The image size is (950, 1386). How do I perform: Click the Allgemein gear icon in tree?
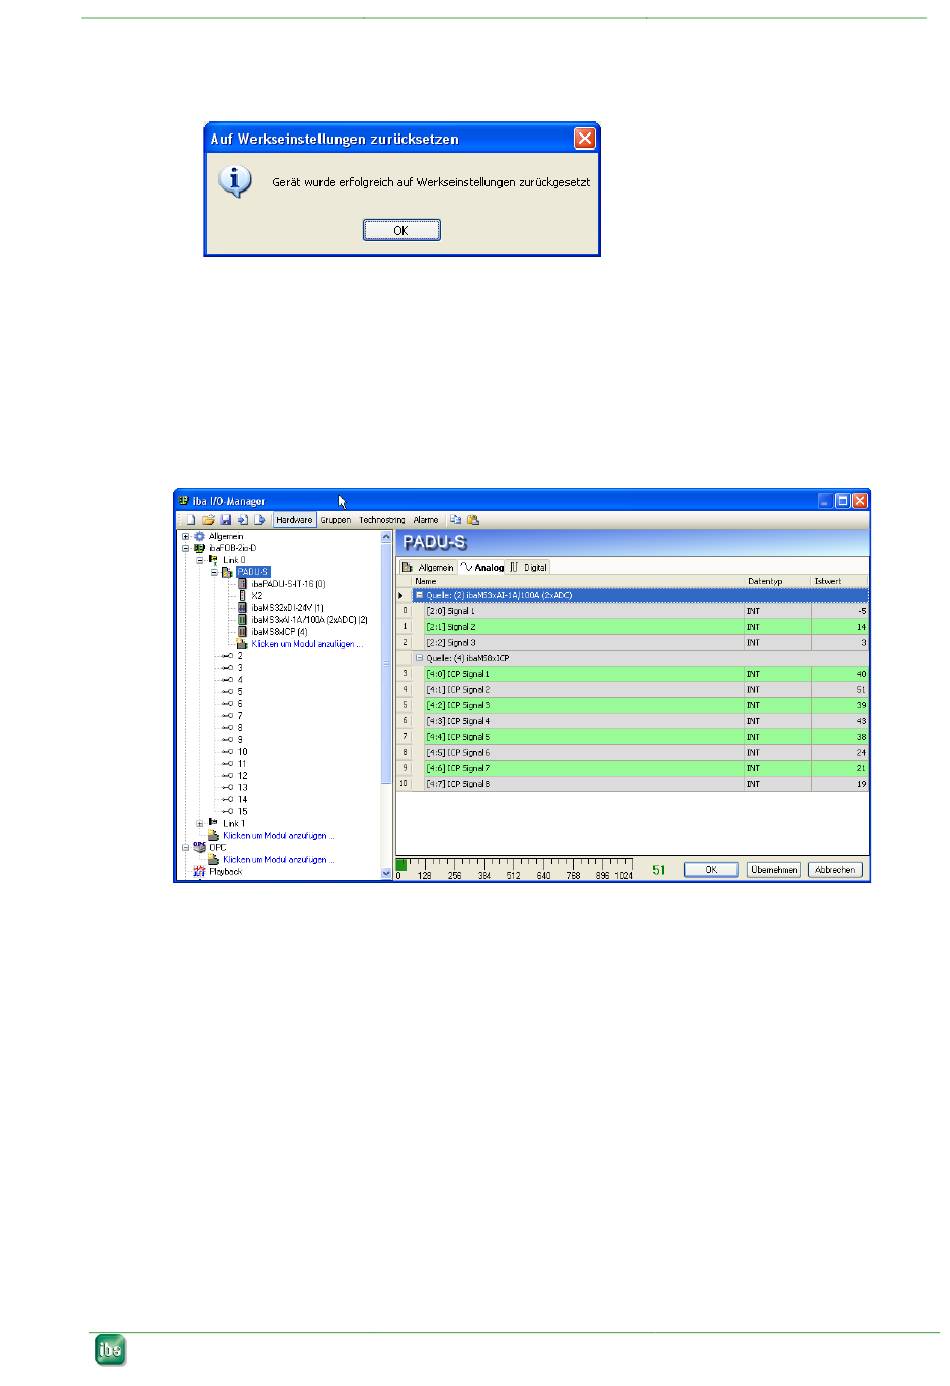click(199, 537)
